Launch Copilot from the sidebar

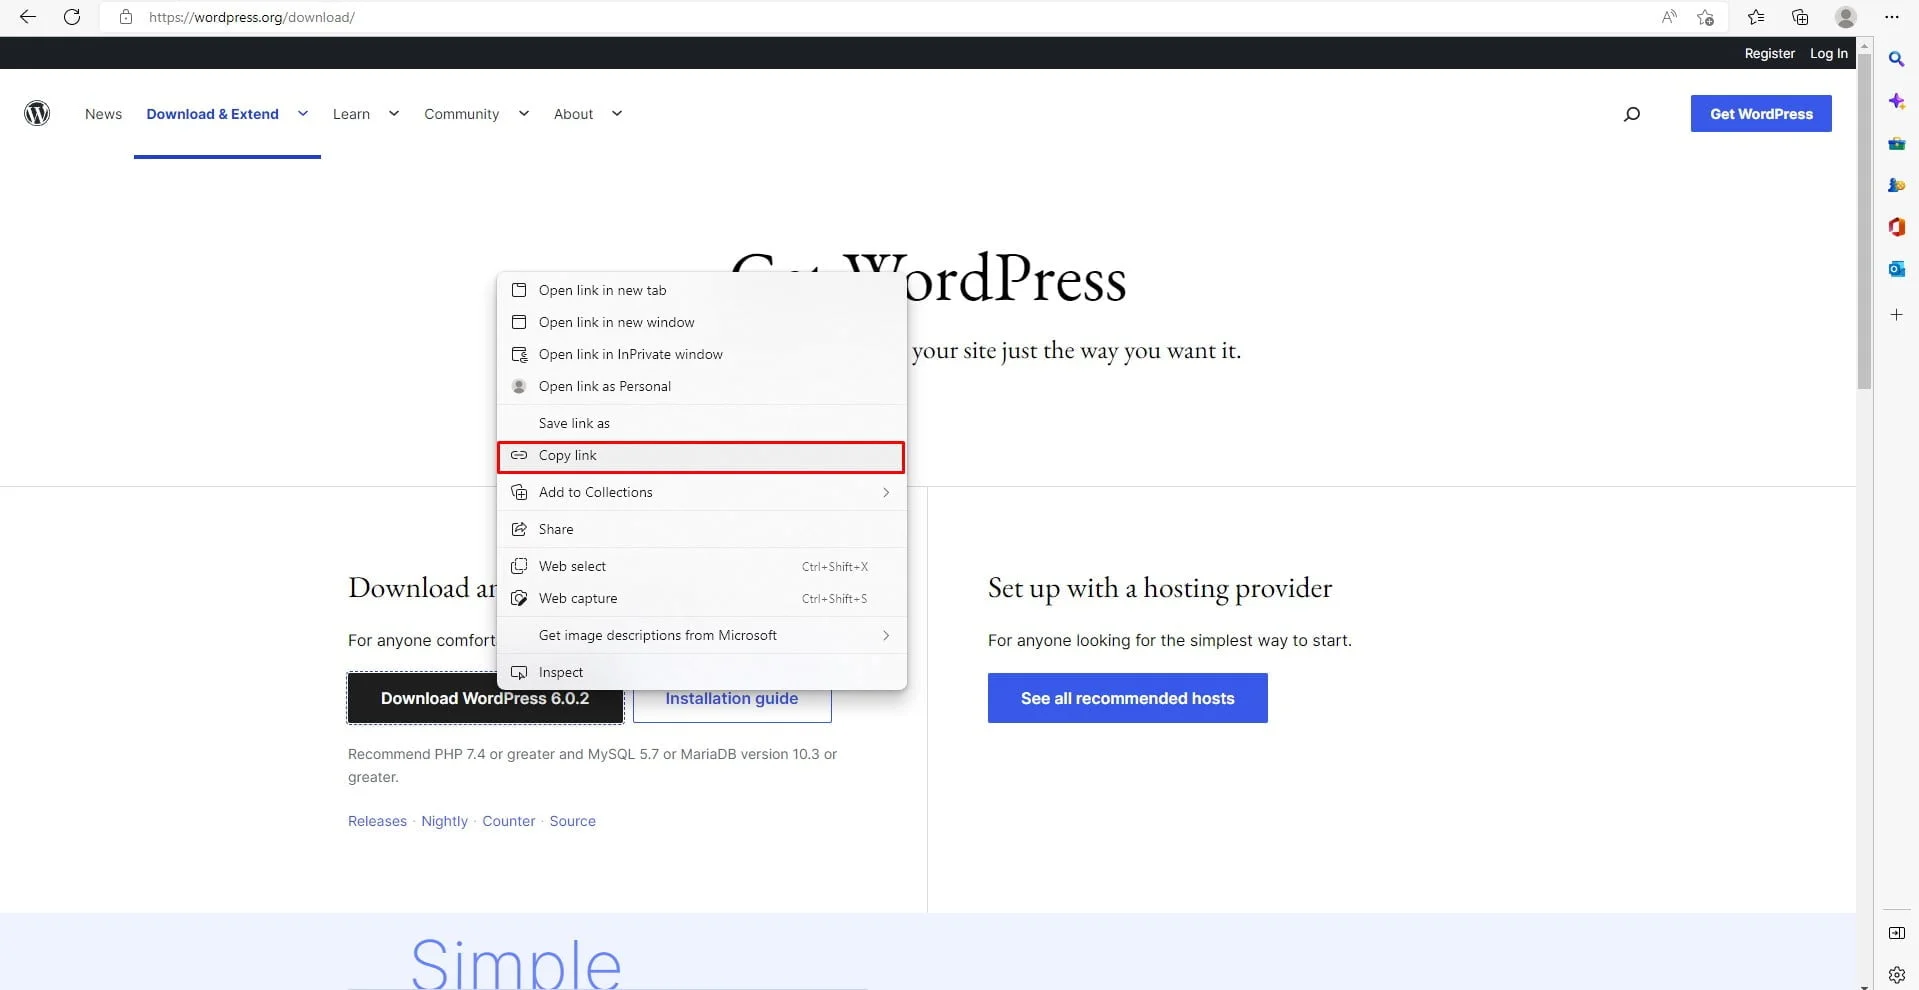[x=1896, y=101]
